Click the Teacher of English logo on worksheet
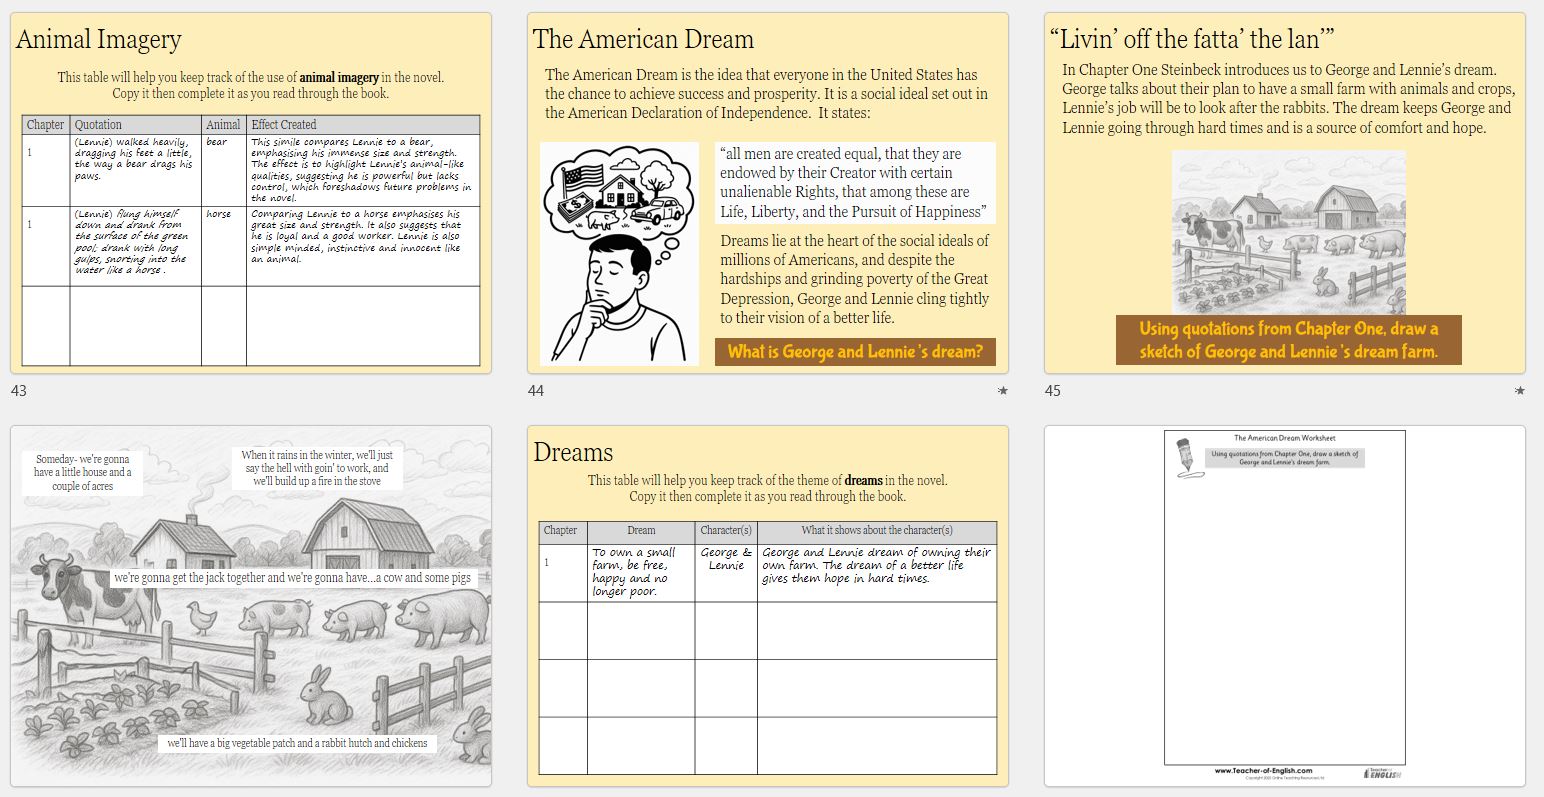 pos(1382,774)
